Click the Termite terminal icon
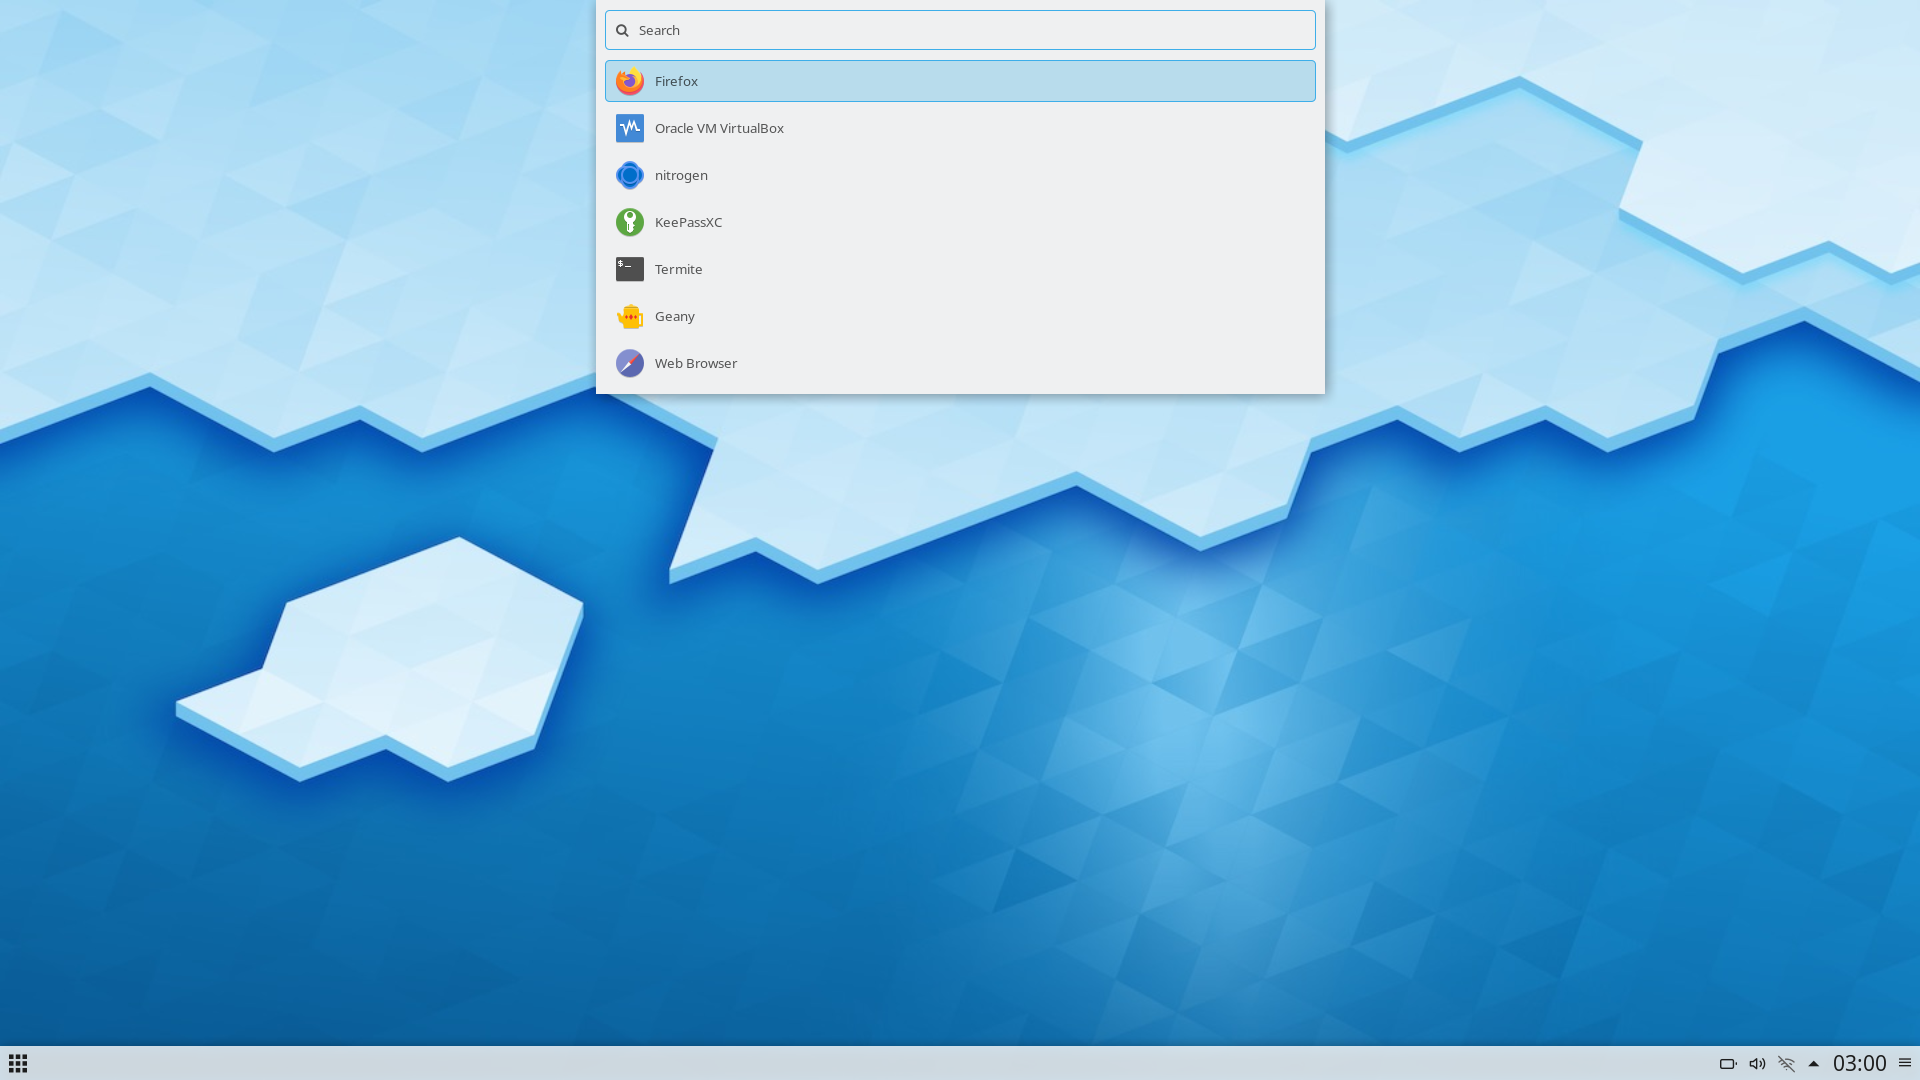The width and height of the screenshot is (1920, 1080). pyautogui.click(x=629, y=269)
